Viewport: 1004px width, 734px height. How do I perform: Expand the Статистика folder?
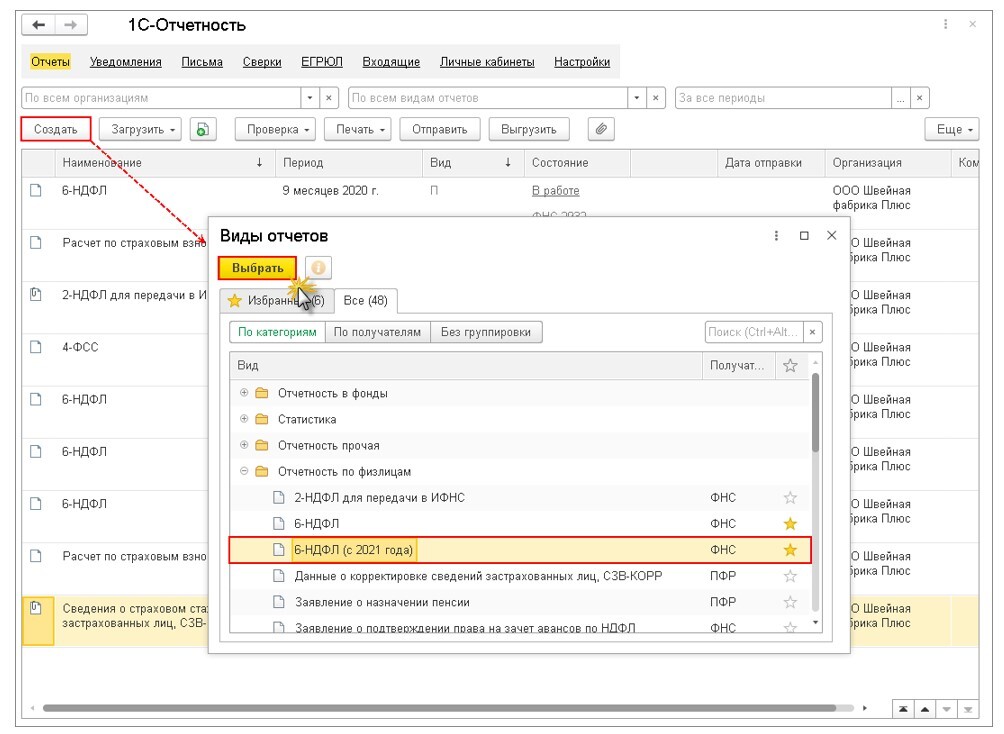[x=244, y=419]
